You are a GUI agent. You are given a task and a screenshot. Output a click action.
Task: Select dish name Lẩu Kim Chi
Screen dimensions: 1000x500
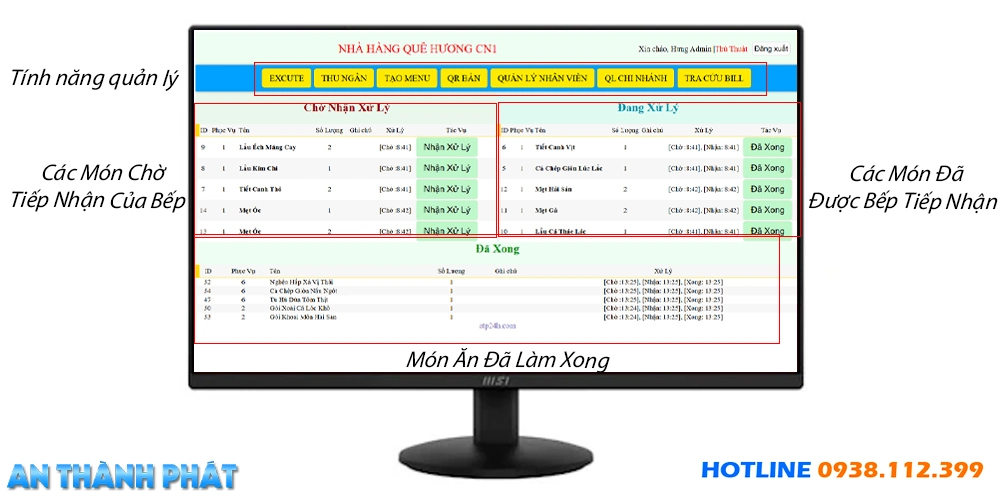point(258,169)
